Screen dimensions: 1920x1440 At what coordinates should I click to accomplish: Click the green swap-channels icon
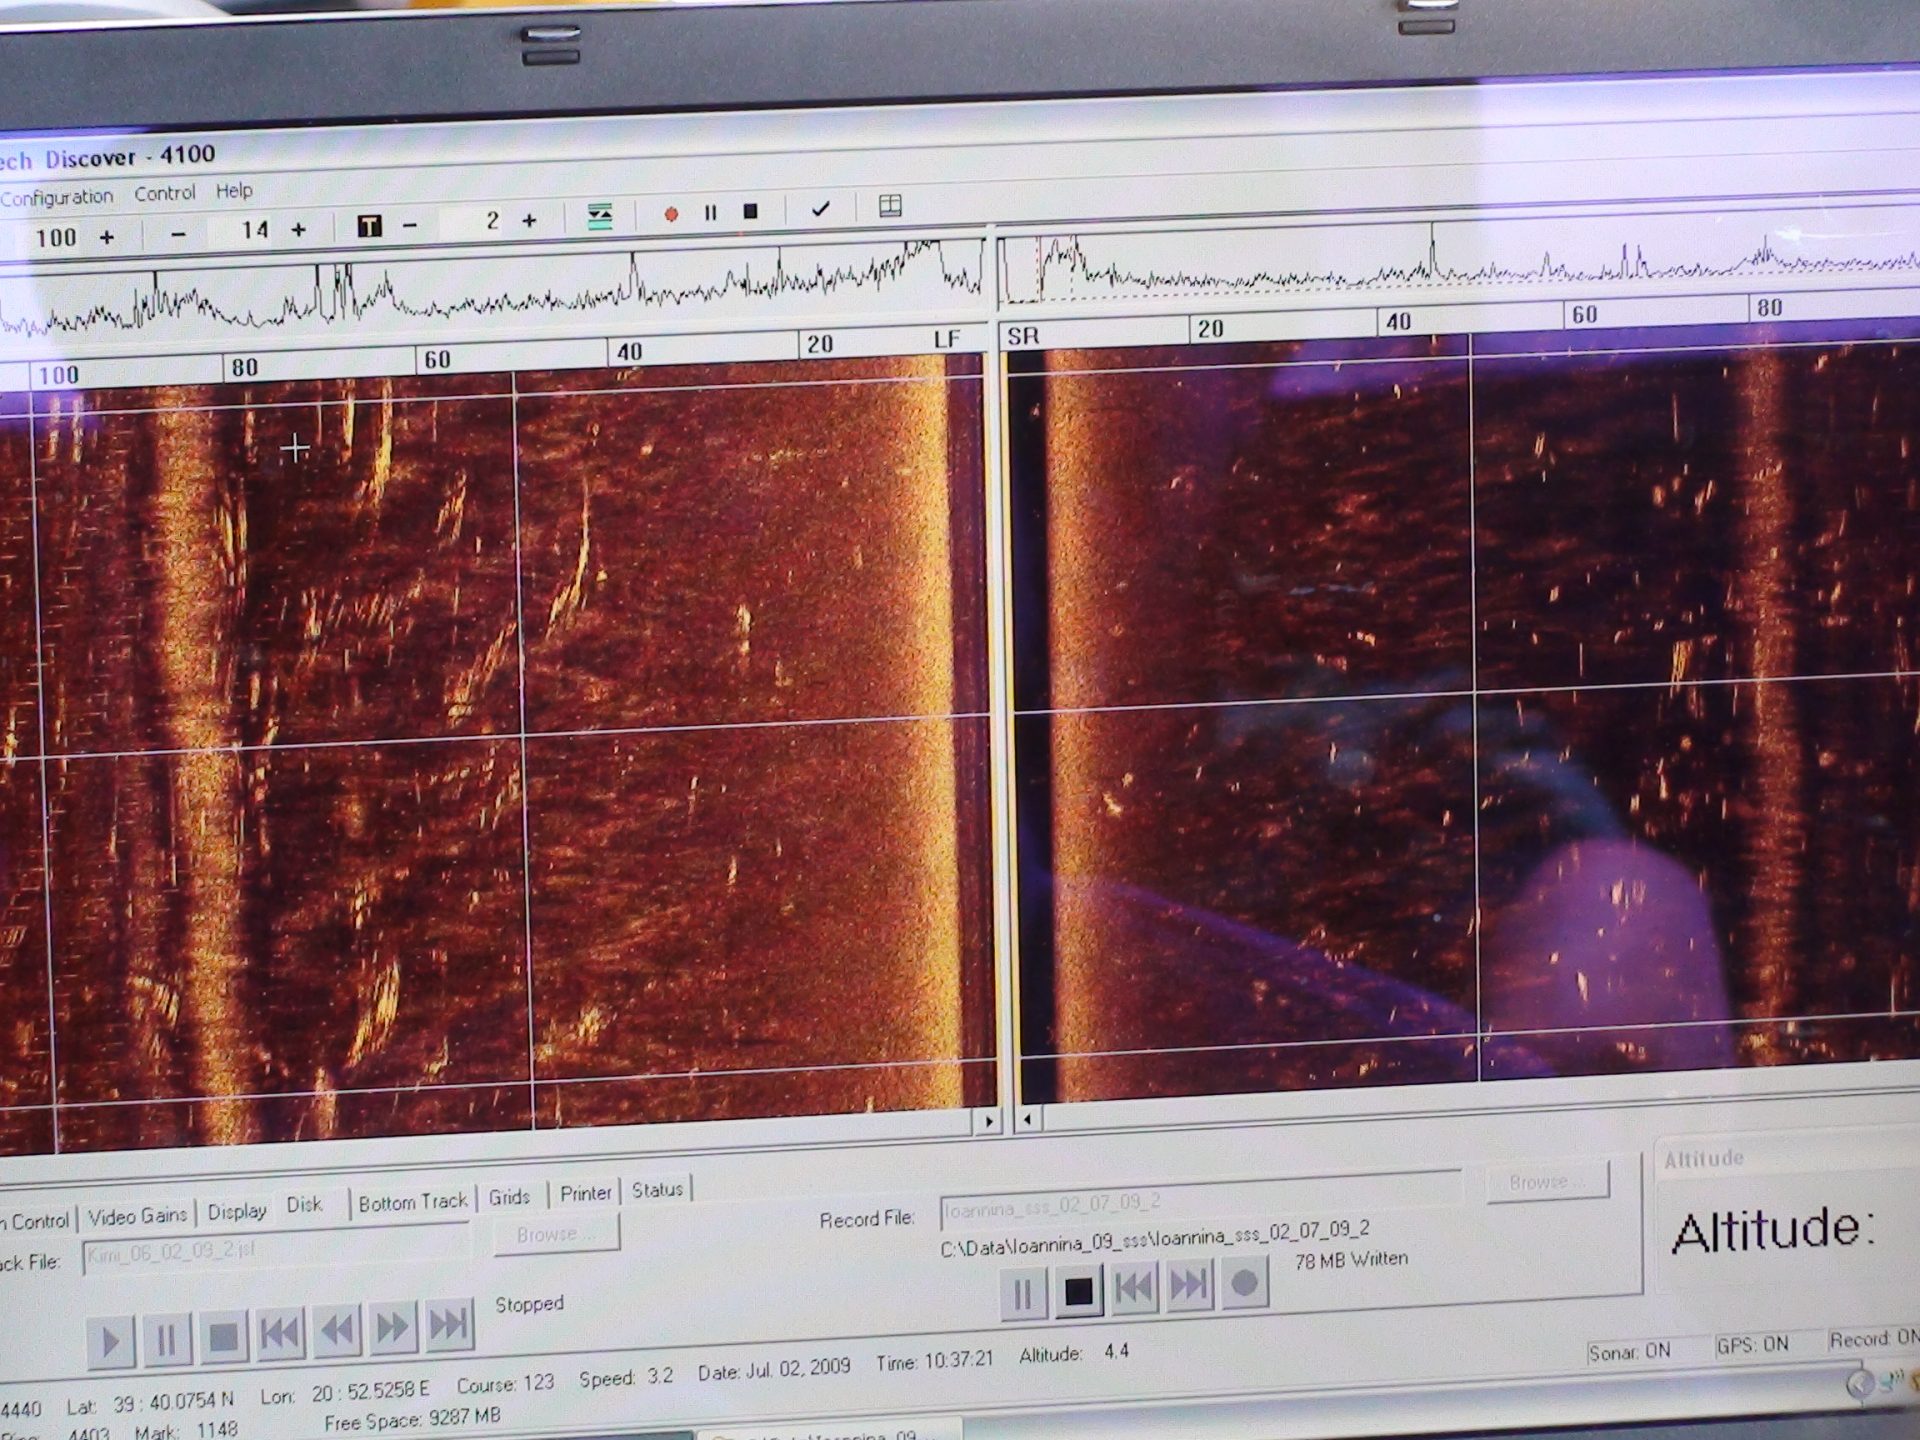coord(599,216)
